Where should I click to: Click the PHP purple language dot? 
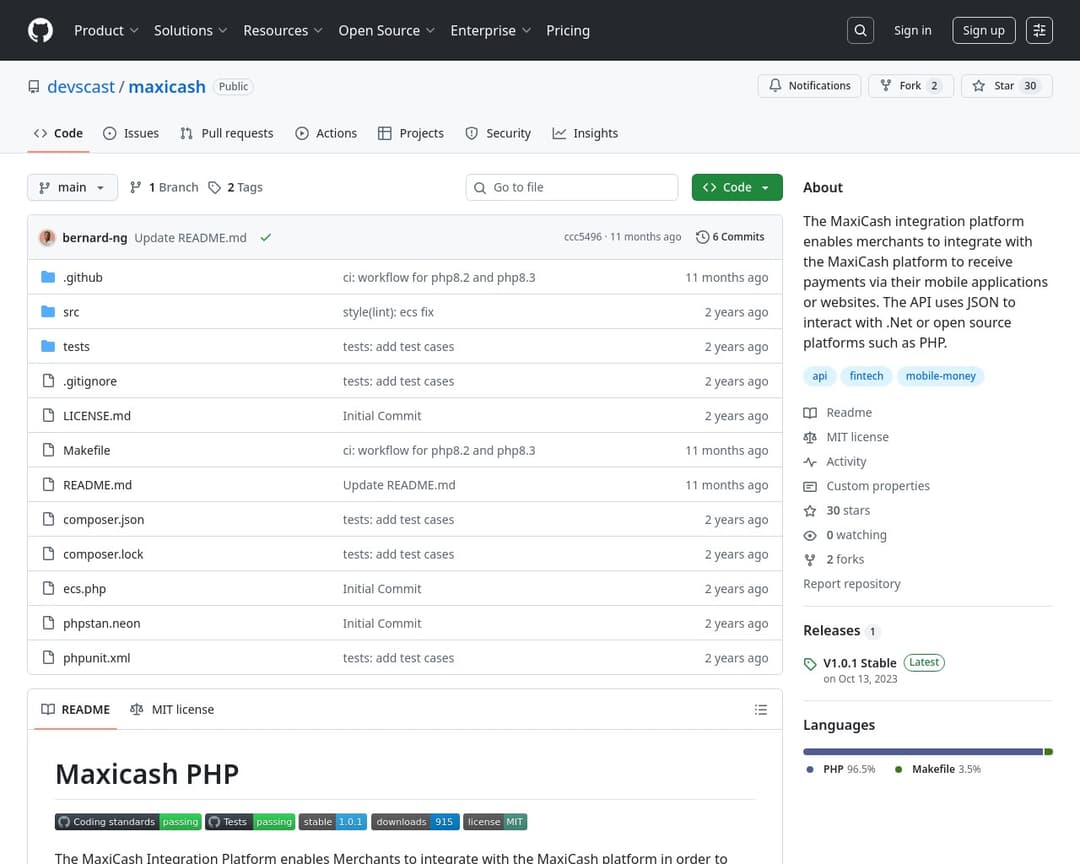810,770
